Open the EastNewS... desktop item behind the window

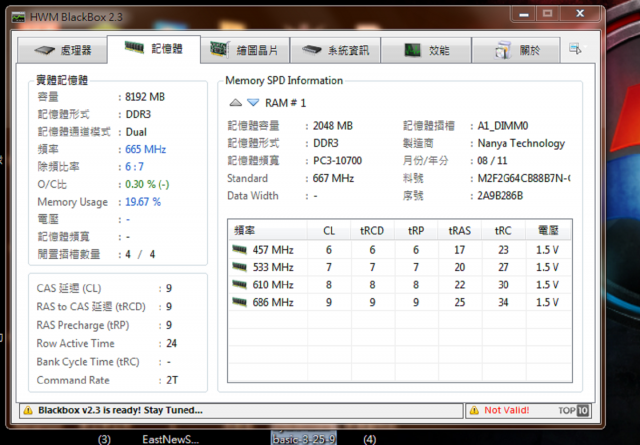pos(171,439)
